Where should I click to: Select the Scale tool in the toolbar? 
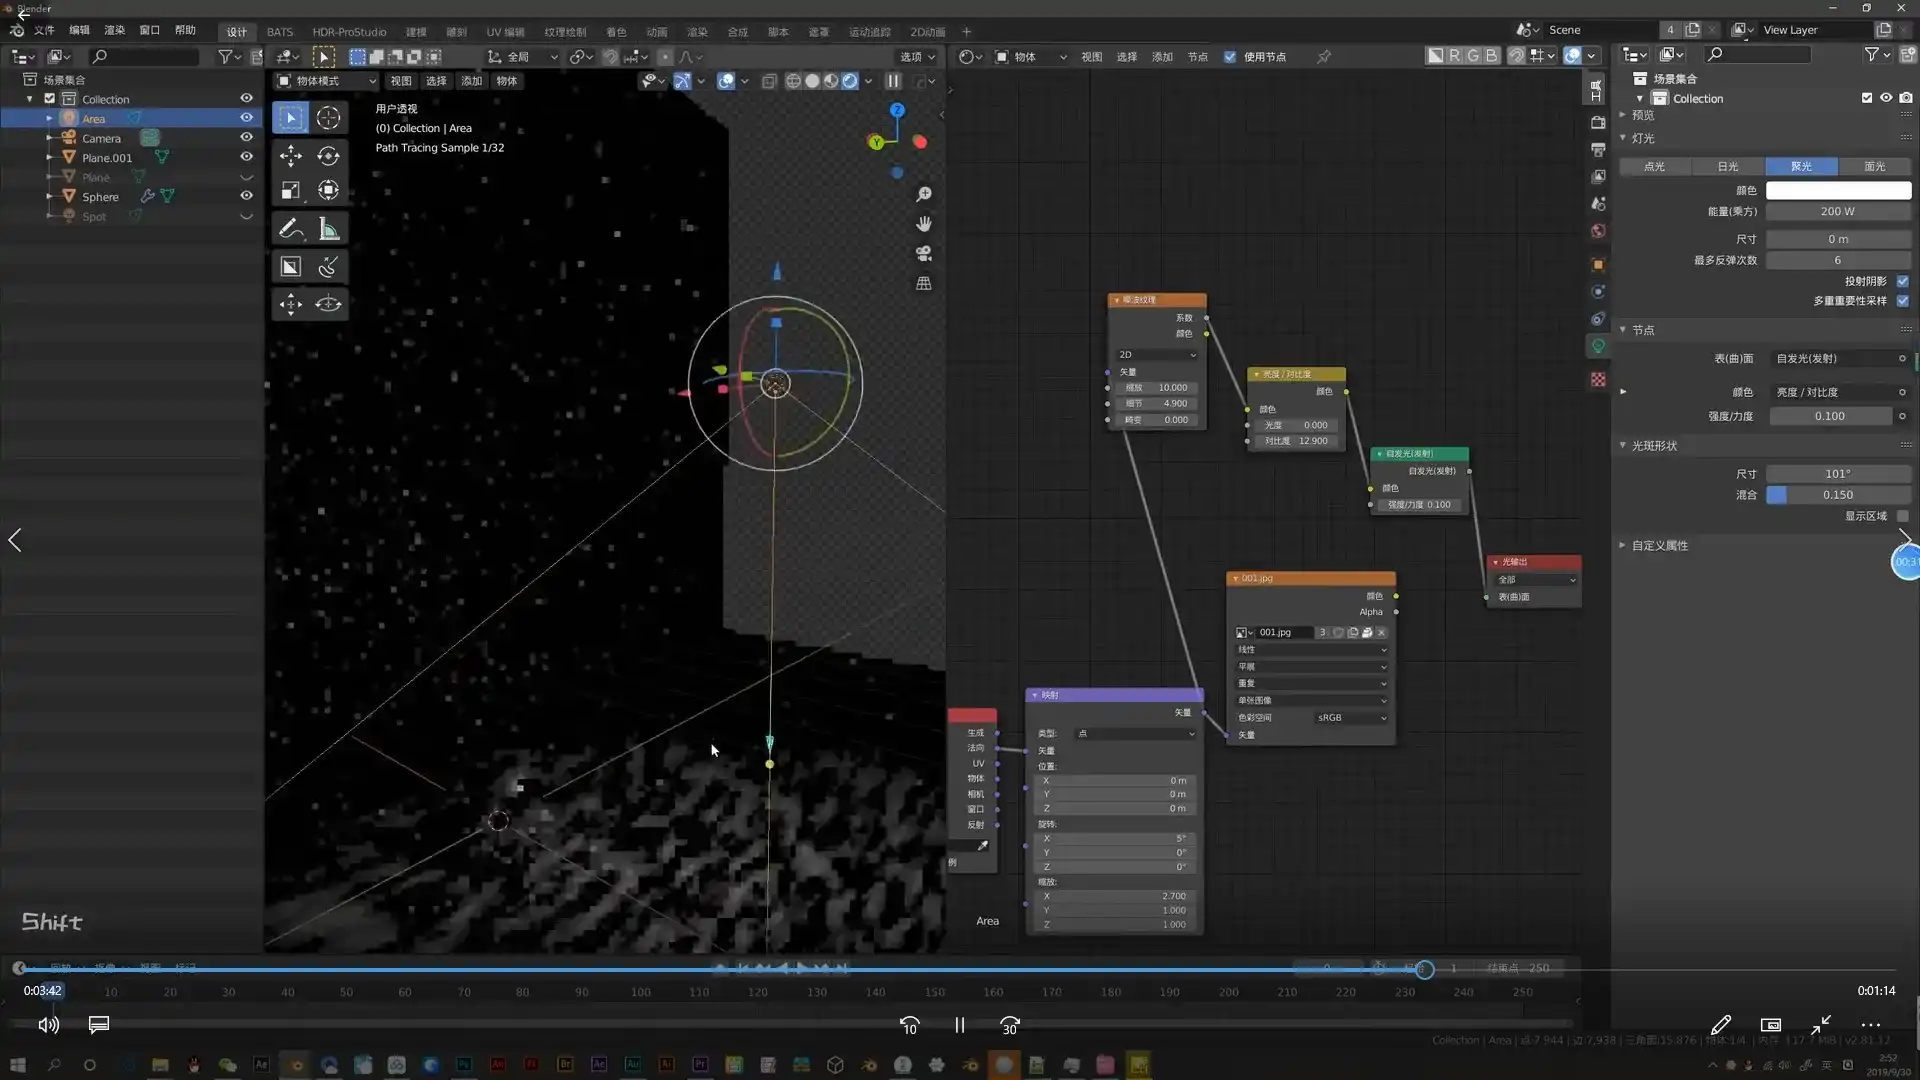click(291, 190)
